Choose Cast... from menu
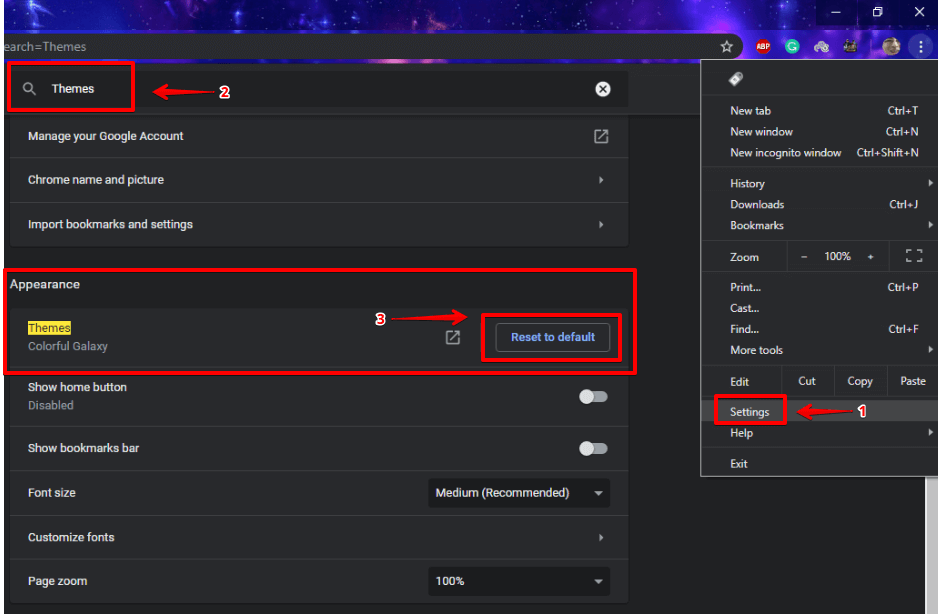938x614 pixels. pyautogui.click(x=819, y=308)
